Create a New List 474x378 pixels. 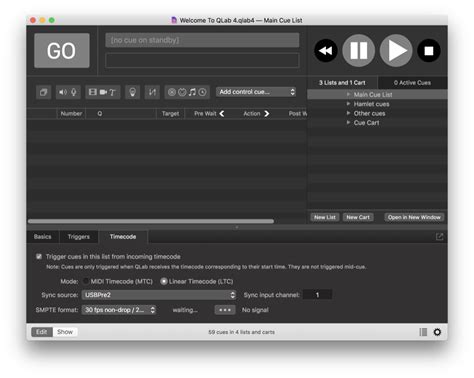point(325,217)
